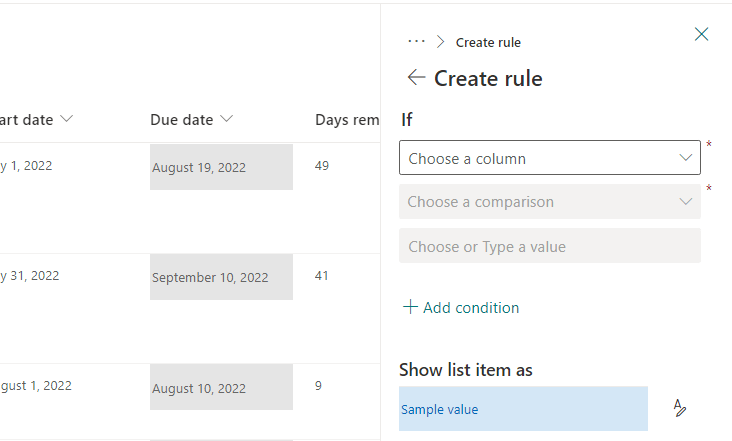Open the breadcrumb ellipsis menu
Image resolution: width=732 pixels, height=441 pixels.
[x=416, y=42]
